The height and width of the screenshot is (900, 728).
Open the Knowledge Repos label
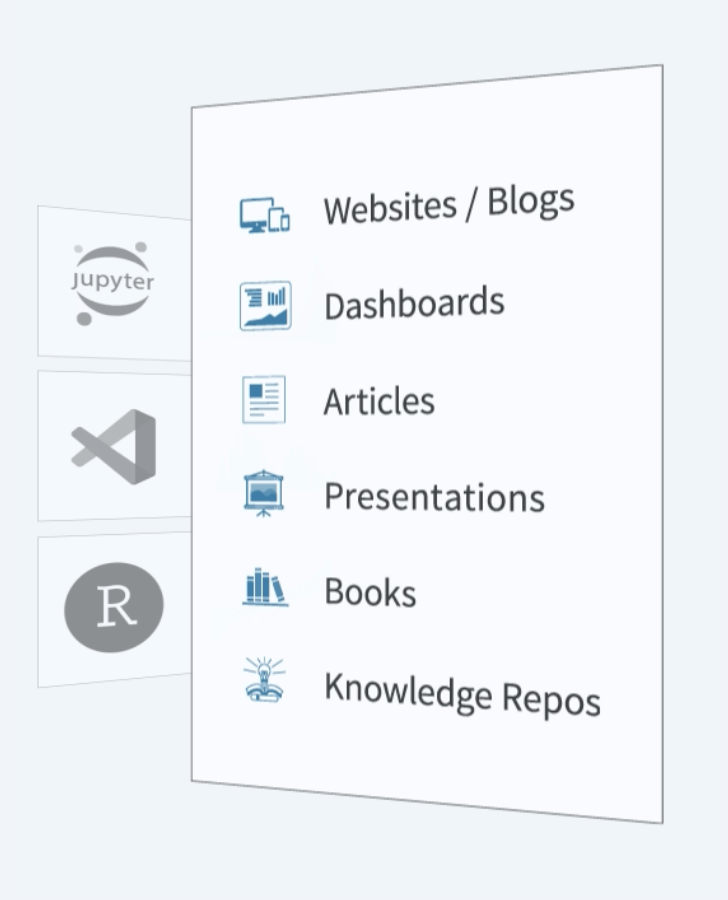[x=462, y=693]
